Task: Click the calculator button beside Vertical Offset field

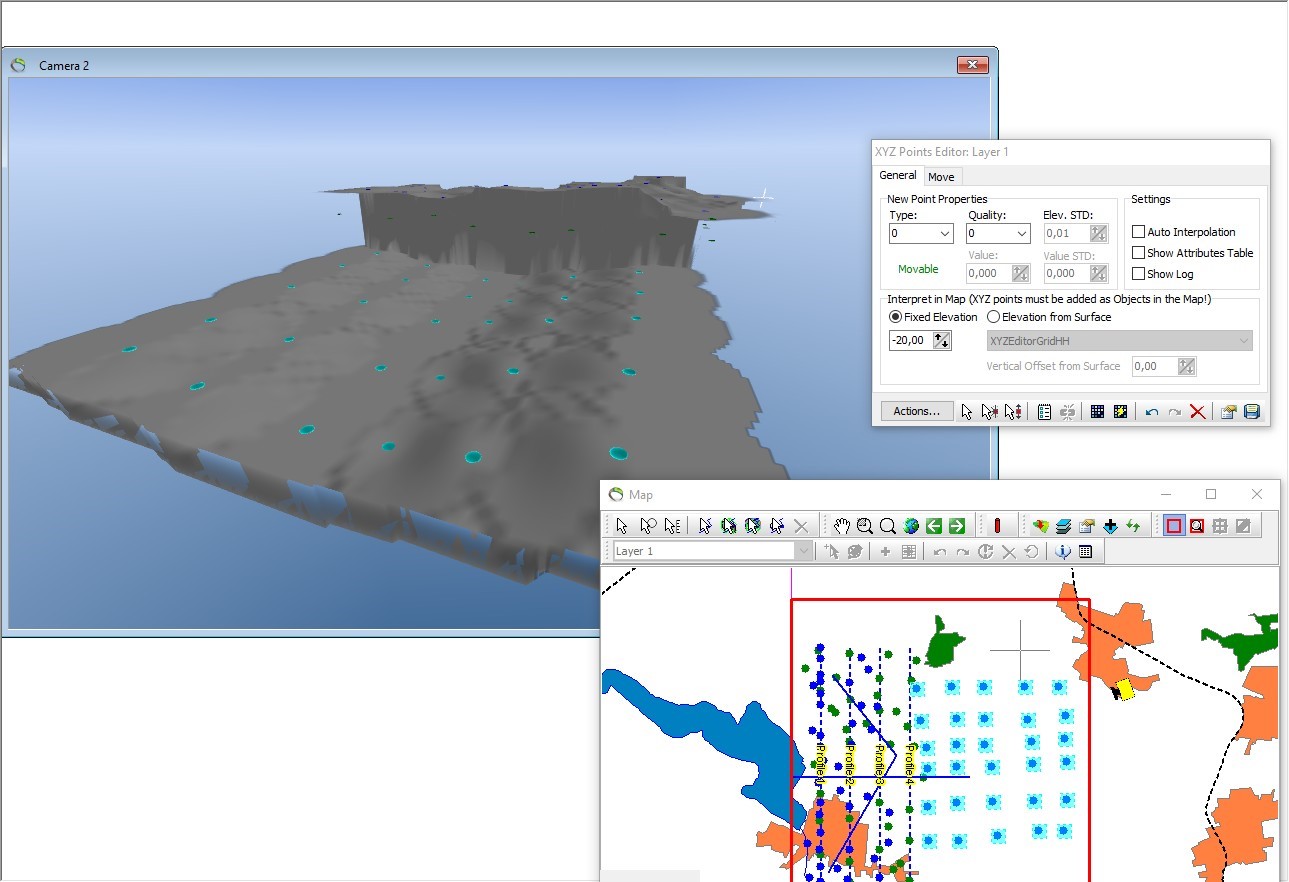Action: click(1186, 366)
